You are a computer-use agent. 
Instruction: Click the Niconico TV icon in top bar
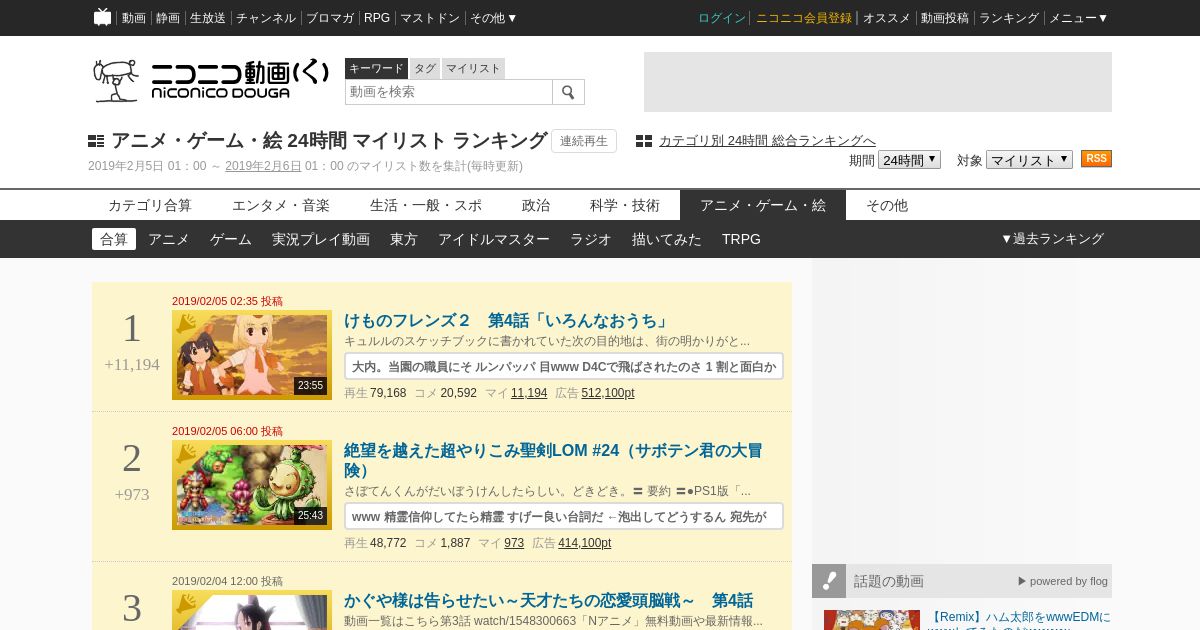[x=102, y=17]
